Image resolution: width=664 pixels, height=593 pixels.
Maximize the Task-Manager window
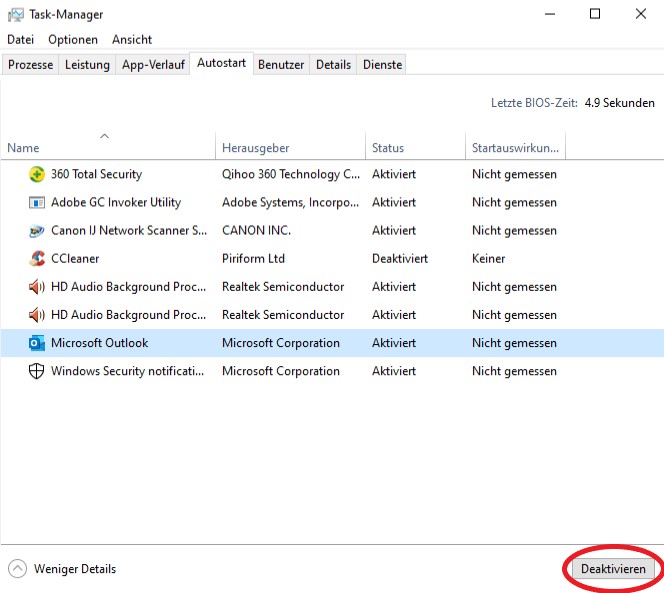click(595, 14)
